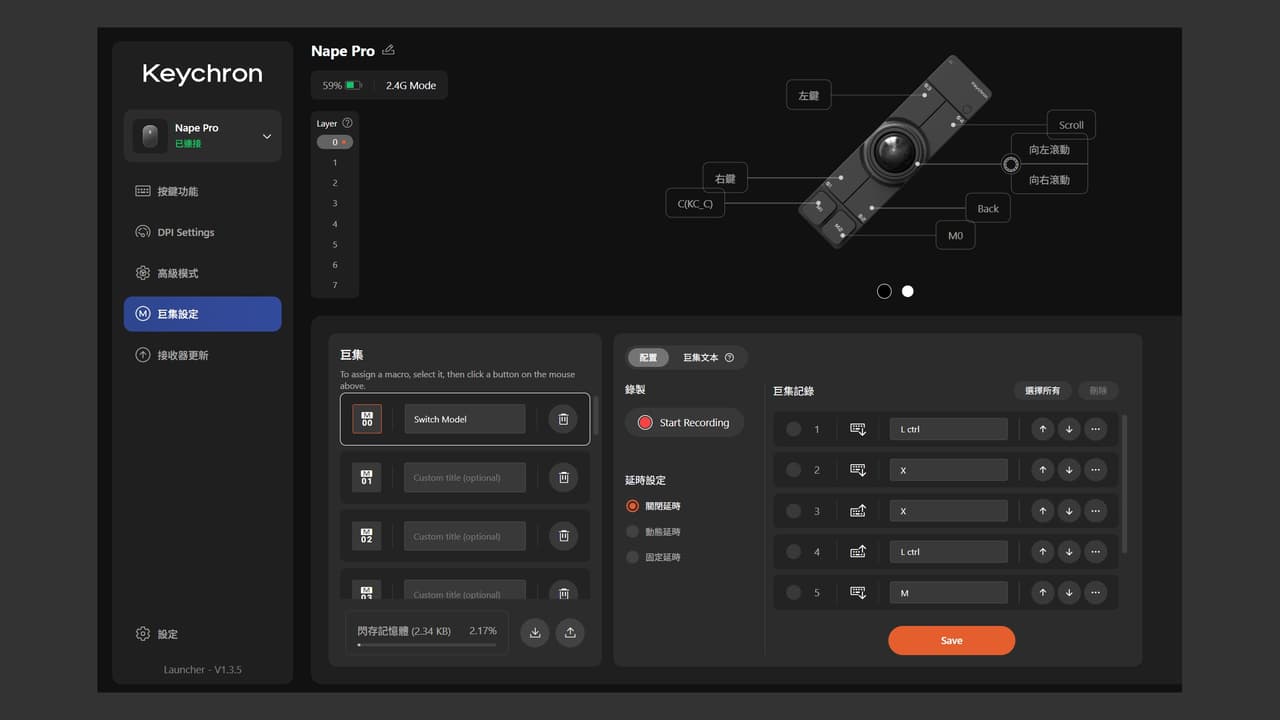Expand the Nape Pro device dropdown
This screenshot has height=720, width=1280.
[266, 136]
